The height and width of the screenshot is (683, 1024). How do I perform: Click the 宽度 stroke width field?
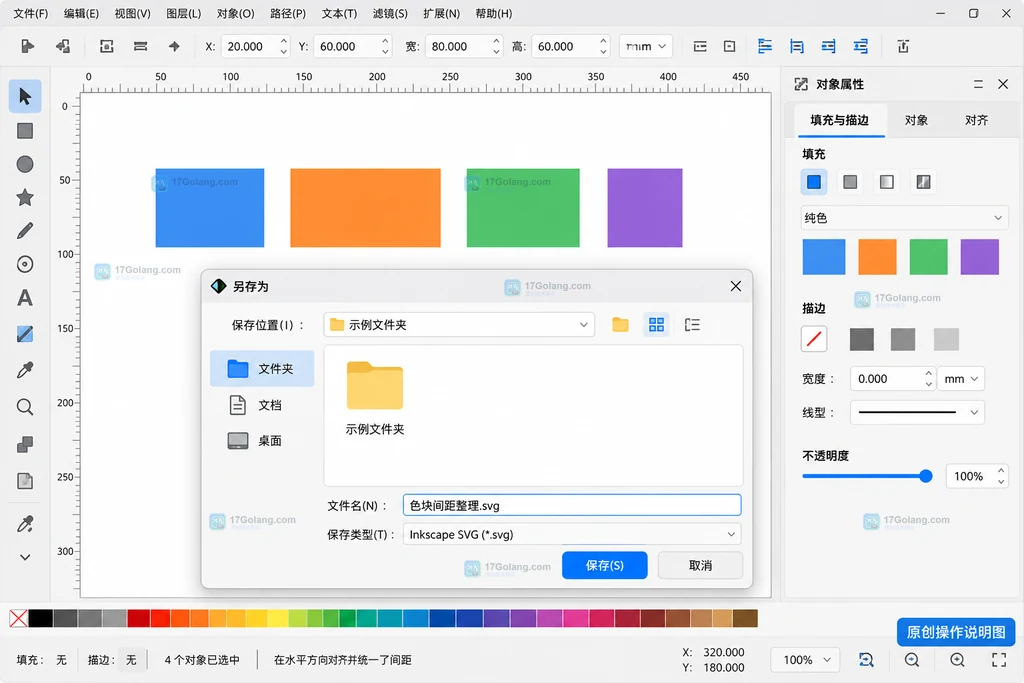coord(892,379)
